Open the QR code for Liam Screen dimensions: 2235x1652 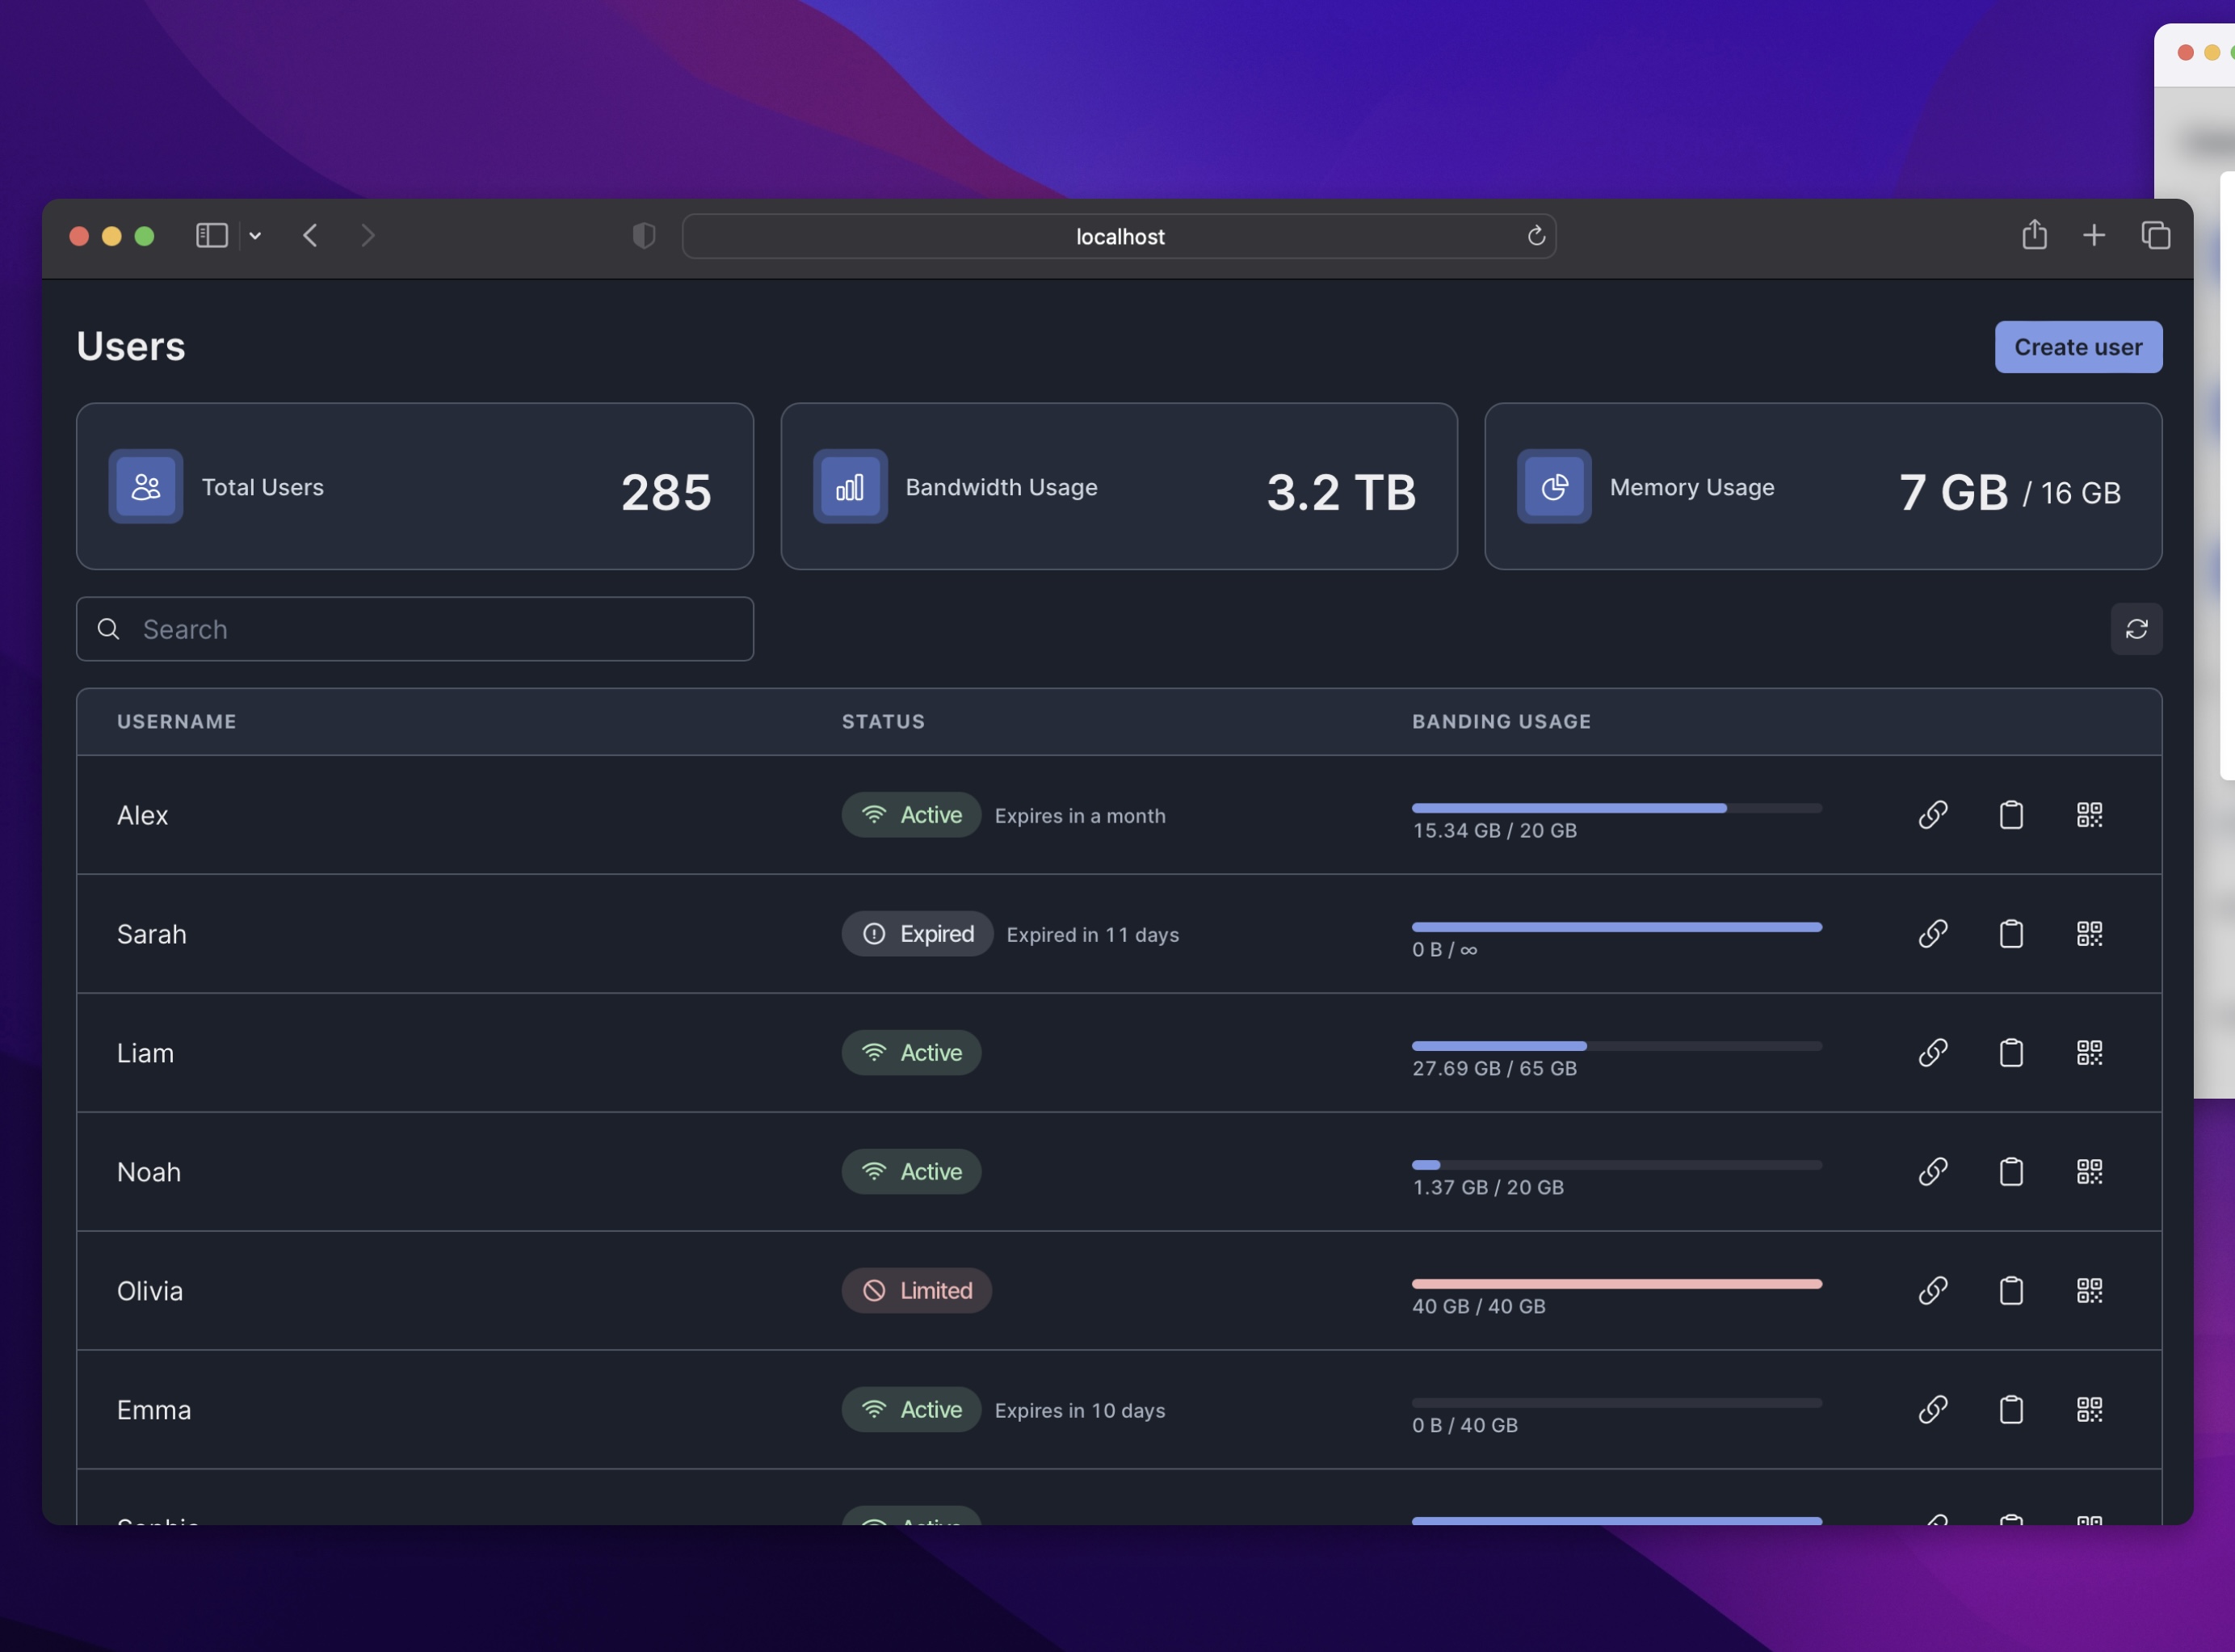[2089, 1052]
